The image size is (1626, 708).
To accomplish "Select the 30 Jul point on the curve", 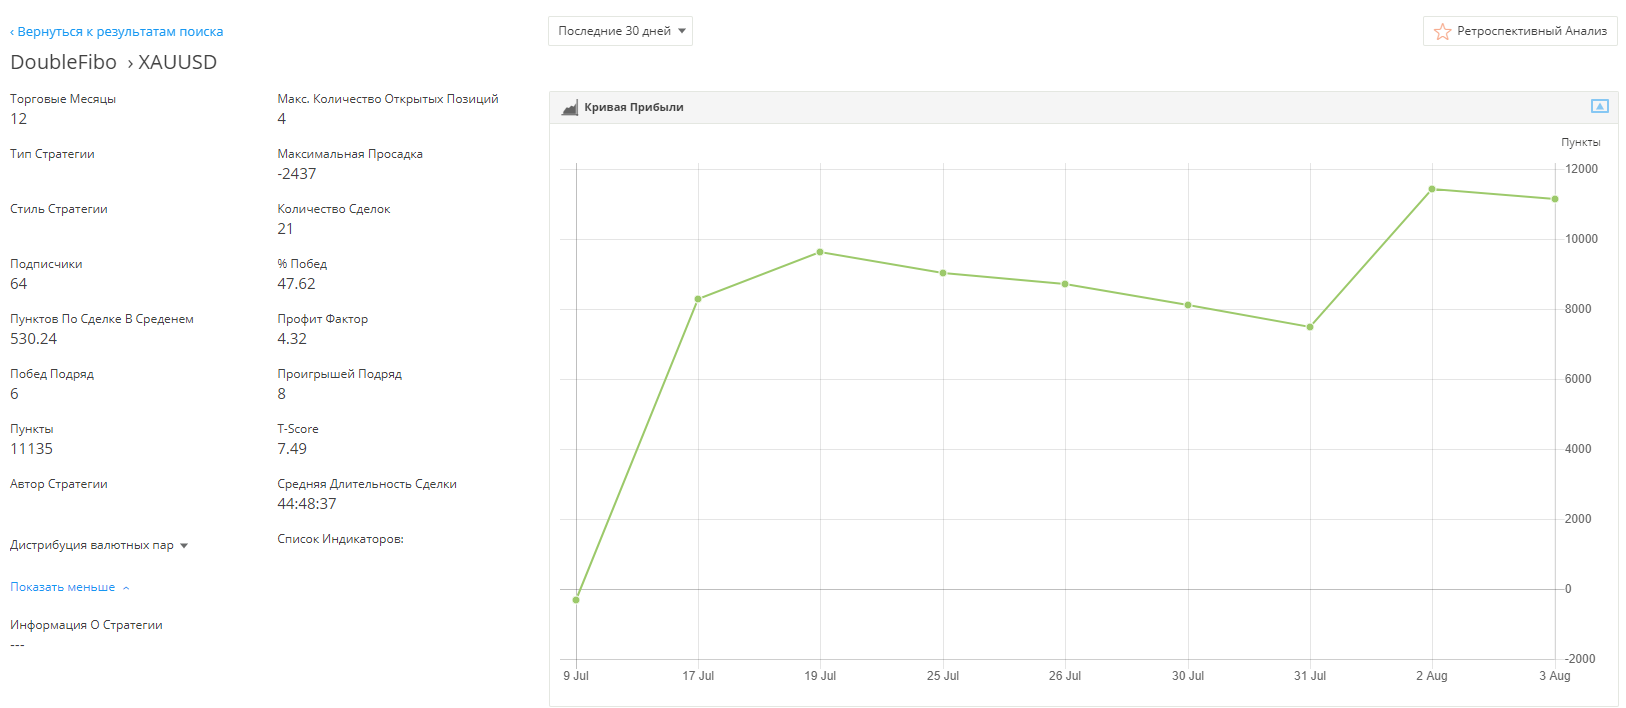I will (1188, 305).
